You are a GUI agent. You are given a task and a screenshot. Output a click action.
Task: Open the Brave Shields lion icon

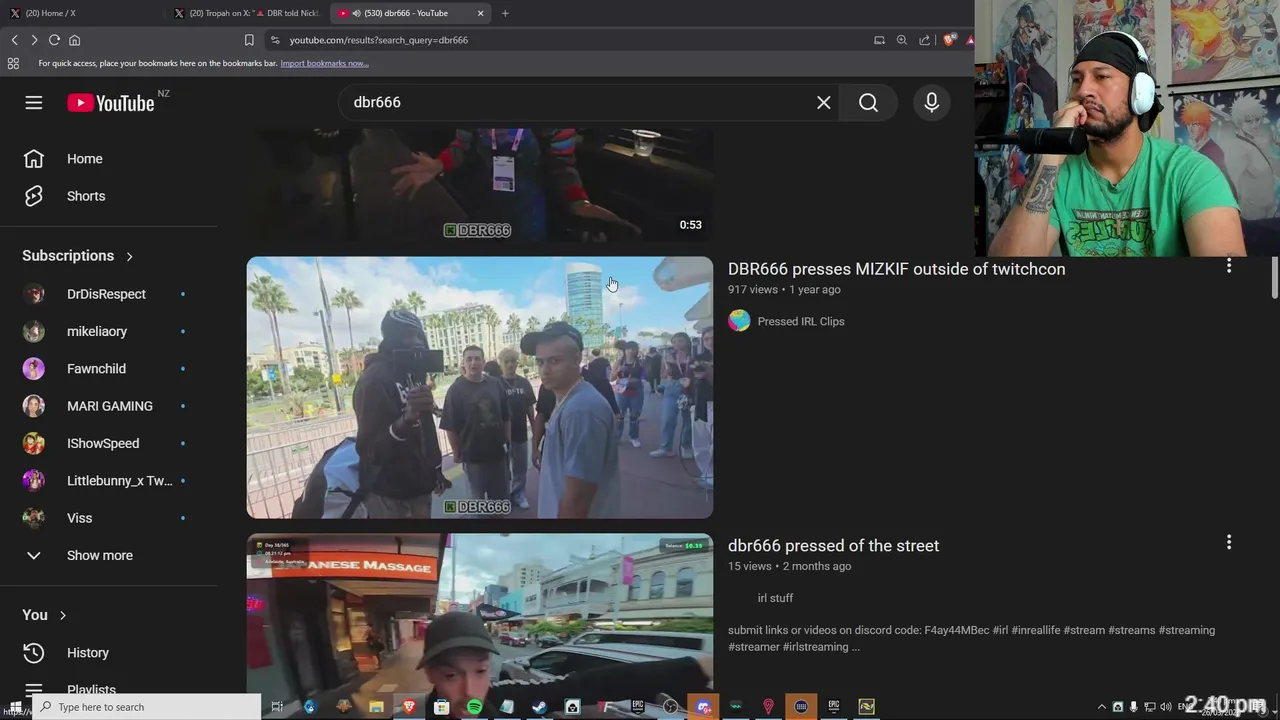950,40
